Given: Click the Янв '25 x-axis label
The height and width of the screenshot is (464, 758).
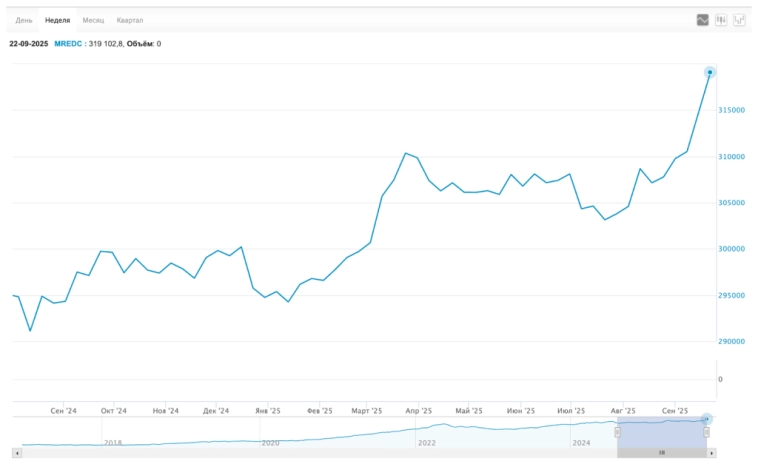Looking at the screenshot, I should pyautogui.click(x=268, y=411).
